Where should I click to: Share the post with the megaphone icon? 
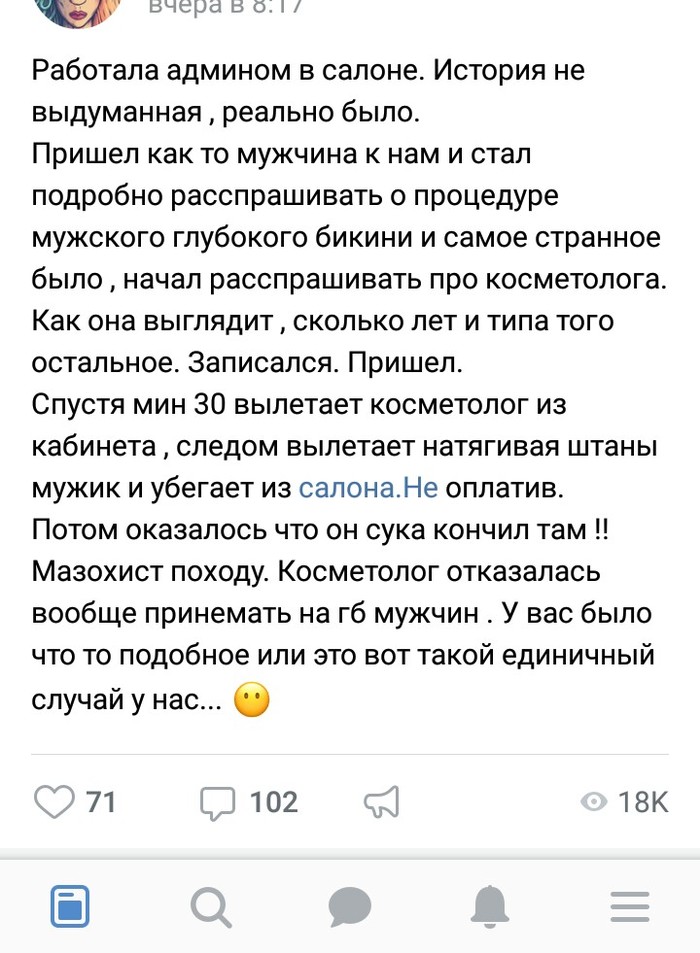coord(381,801)
